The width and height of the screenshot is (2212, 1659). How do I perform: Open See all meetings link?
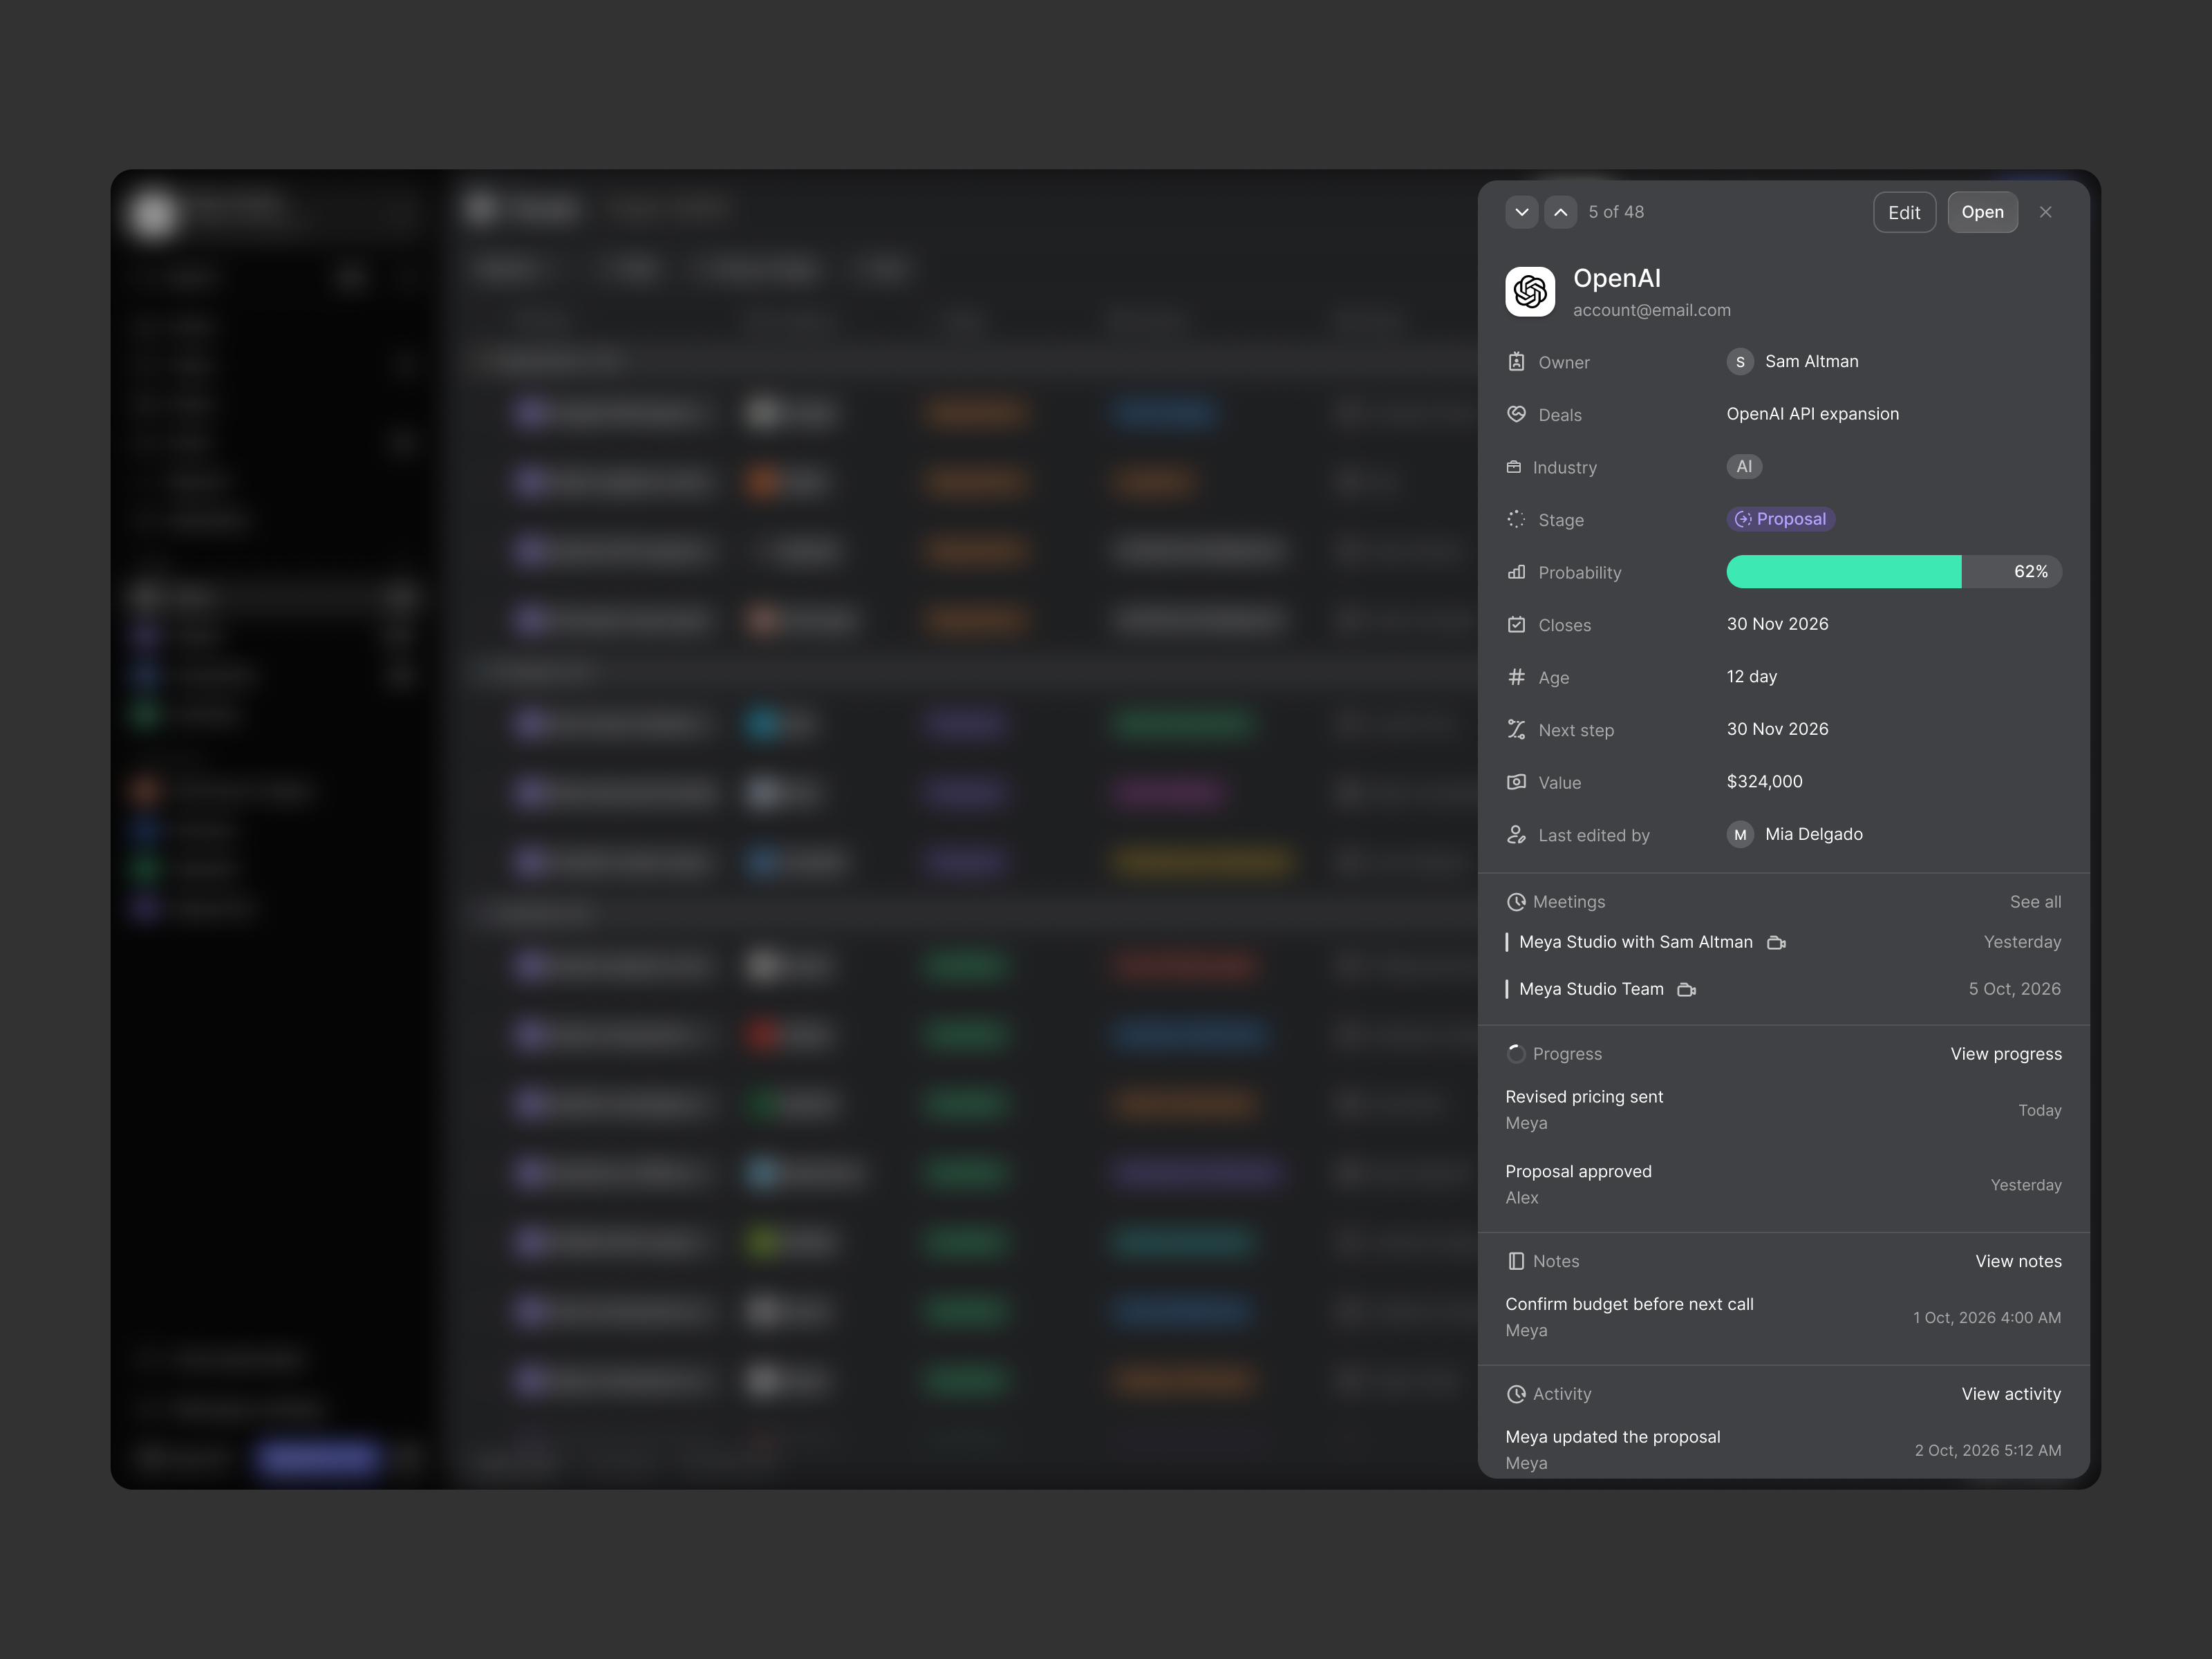click(x=2035, y=902)
